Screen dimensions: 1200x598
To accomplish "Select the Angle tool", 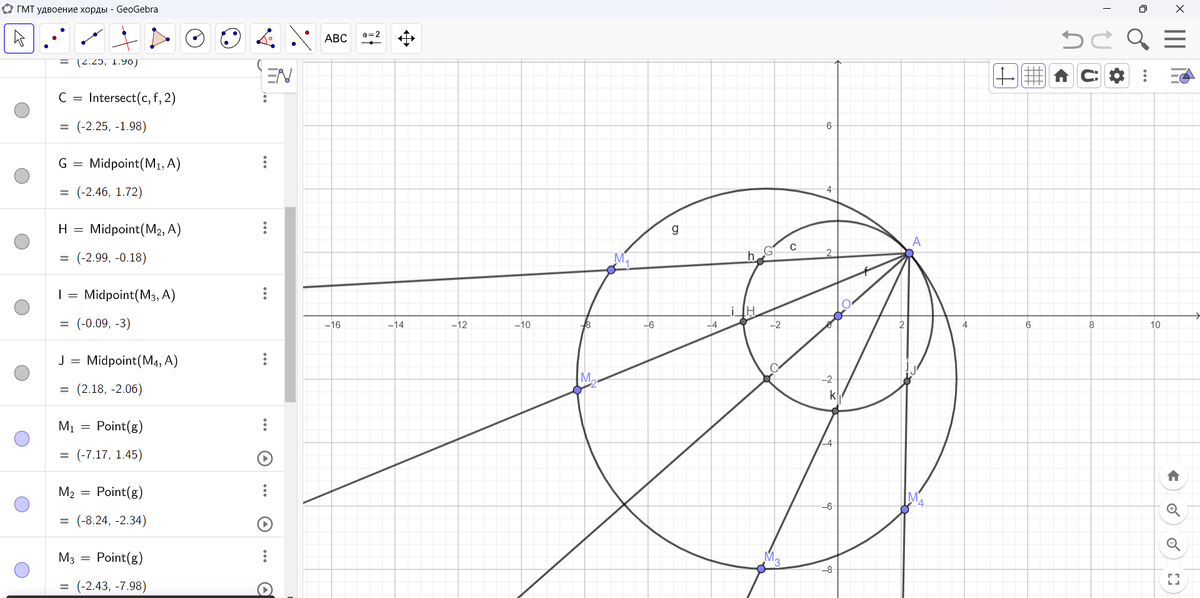I will point(266,38).
